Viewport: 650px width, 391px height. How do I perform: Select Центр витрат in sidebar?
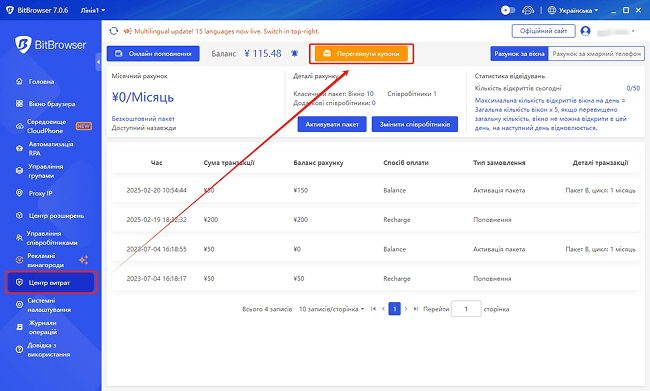pyautogui.click(x=51, y=283)
